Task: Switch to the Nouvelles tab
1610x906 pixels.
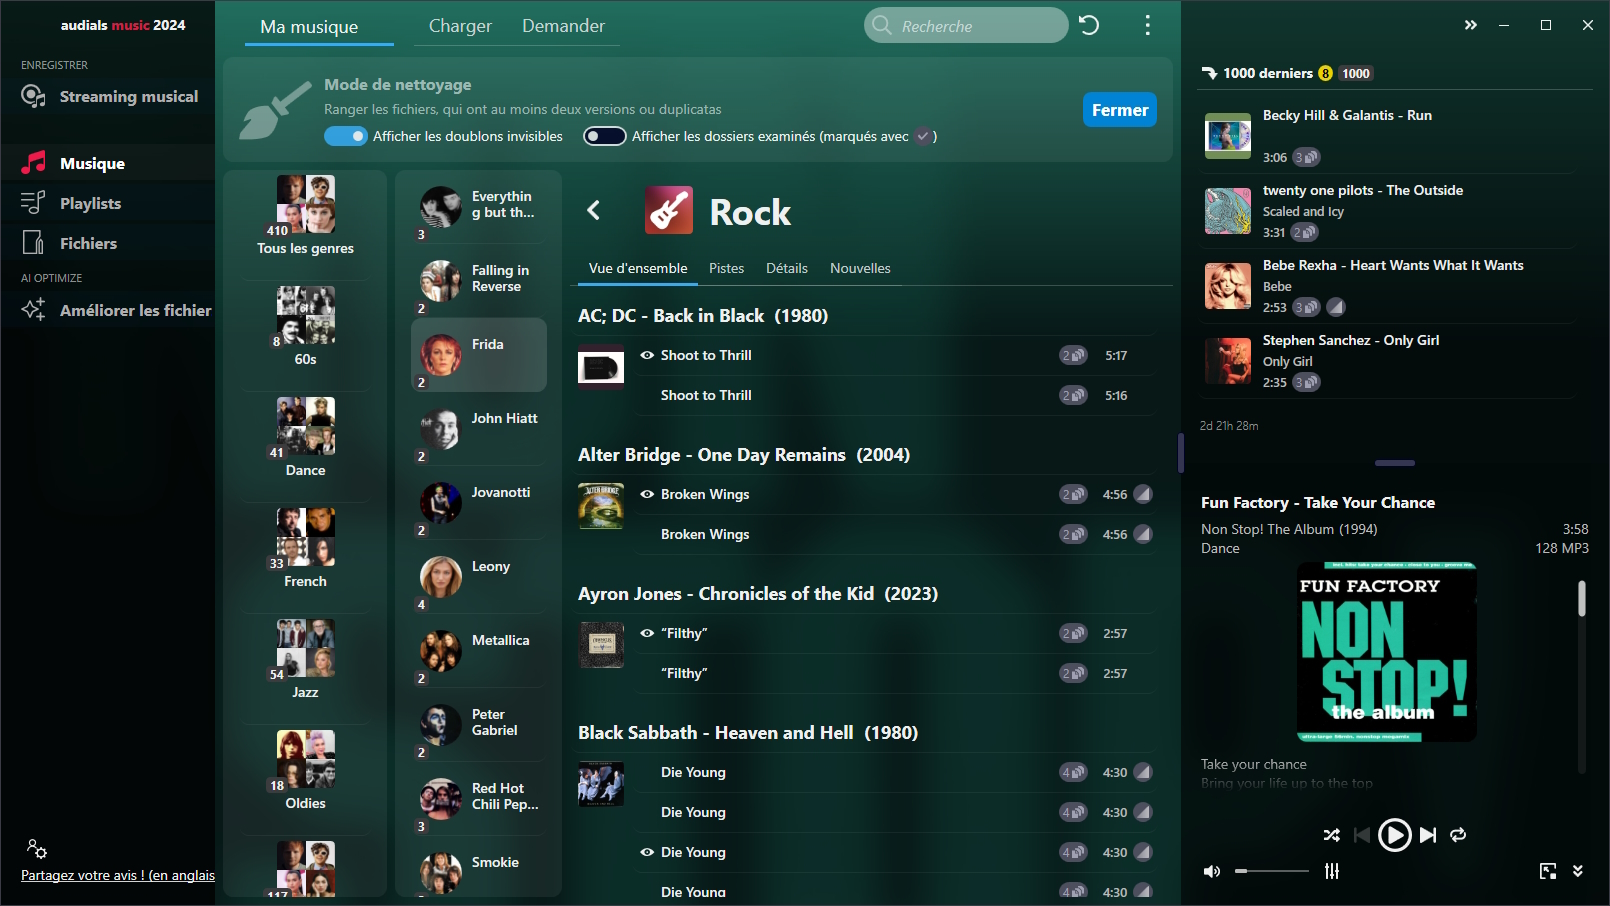Action: click(860, 268)
